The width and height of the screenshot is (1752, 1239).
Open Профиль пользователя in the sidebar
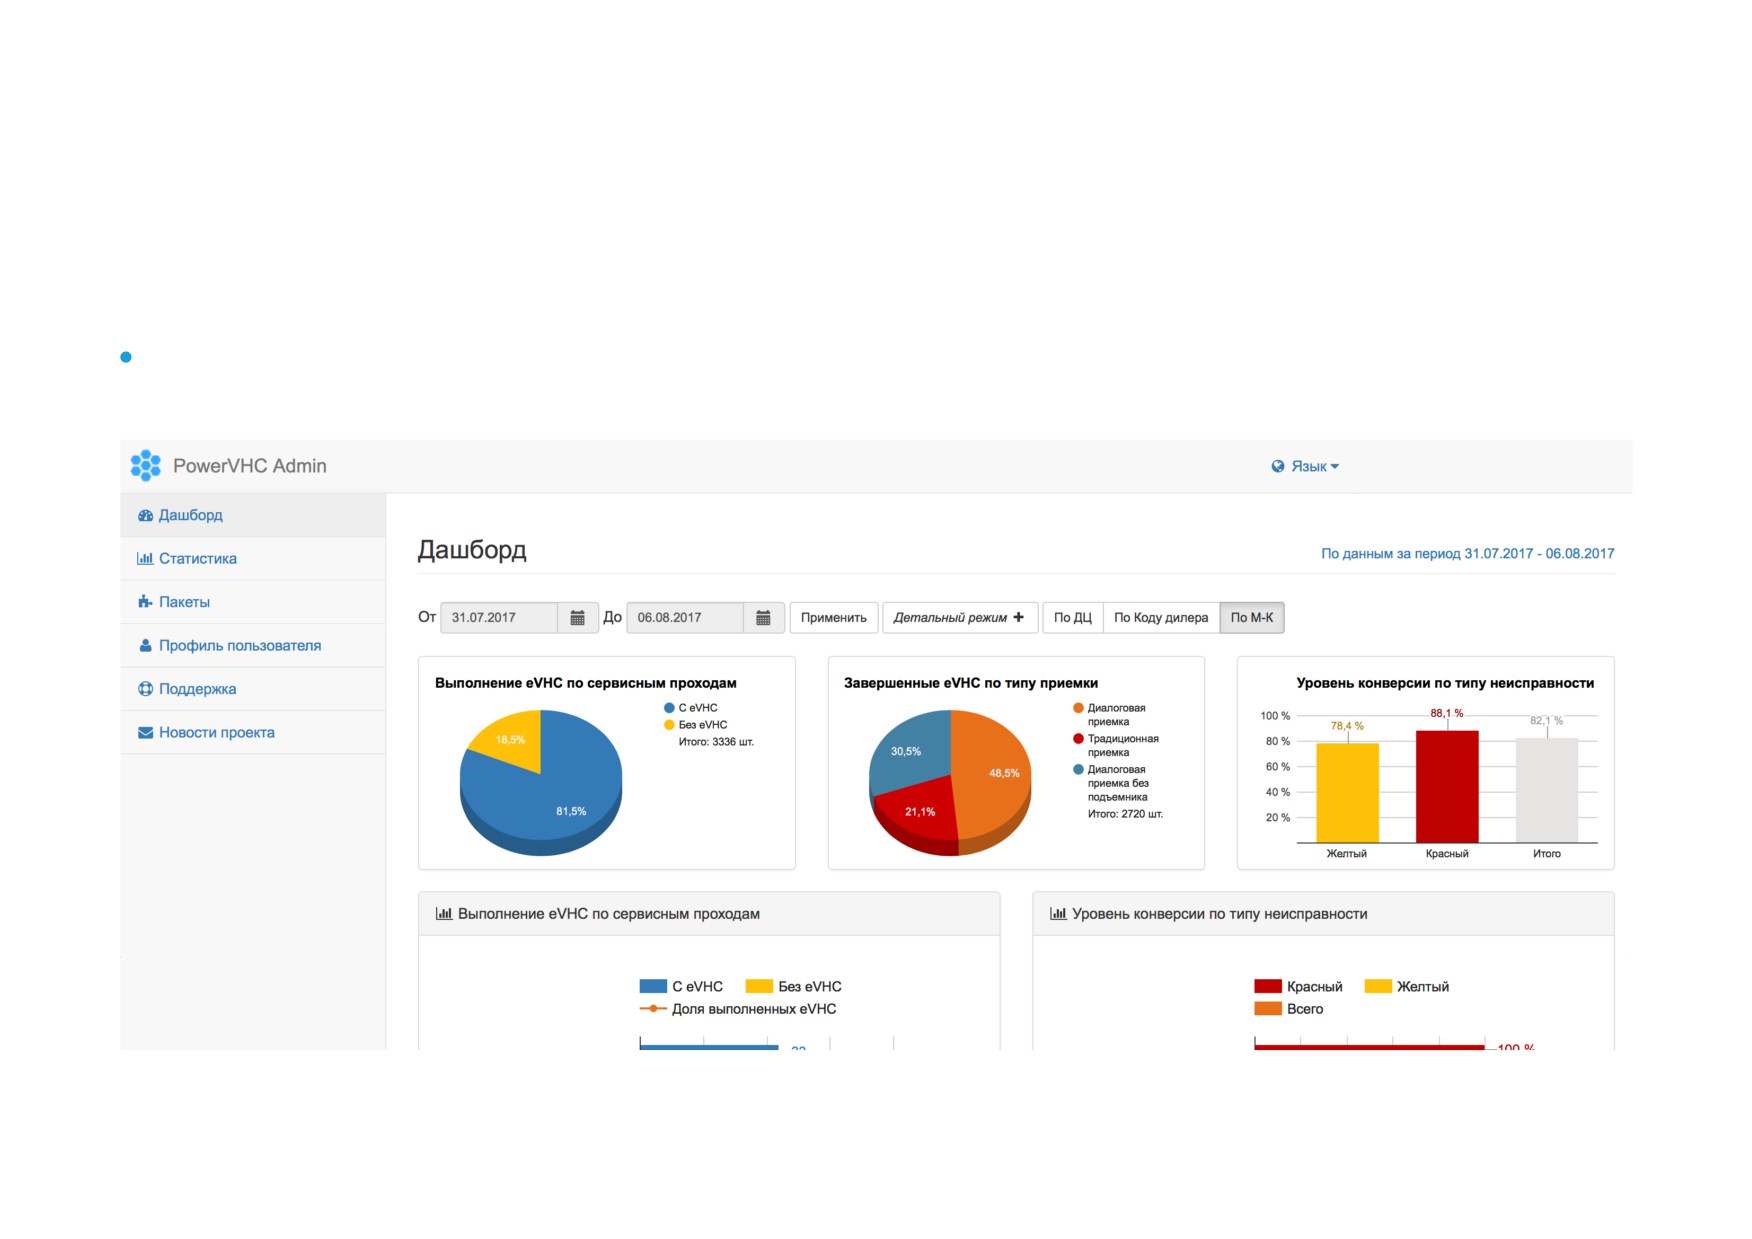(x=253, y=646)
